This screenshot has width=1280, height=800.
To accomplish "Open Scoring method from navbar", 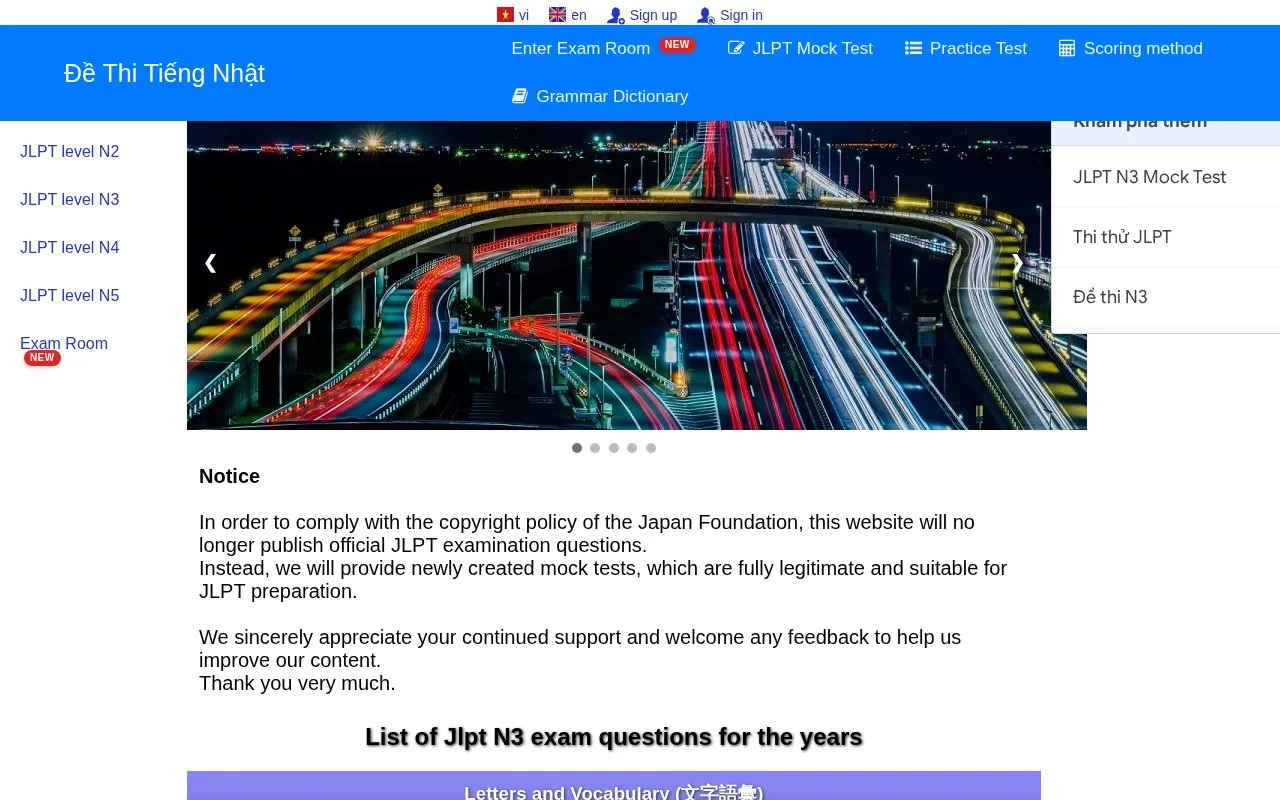I will [1131, 48].
